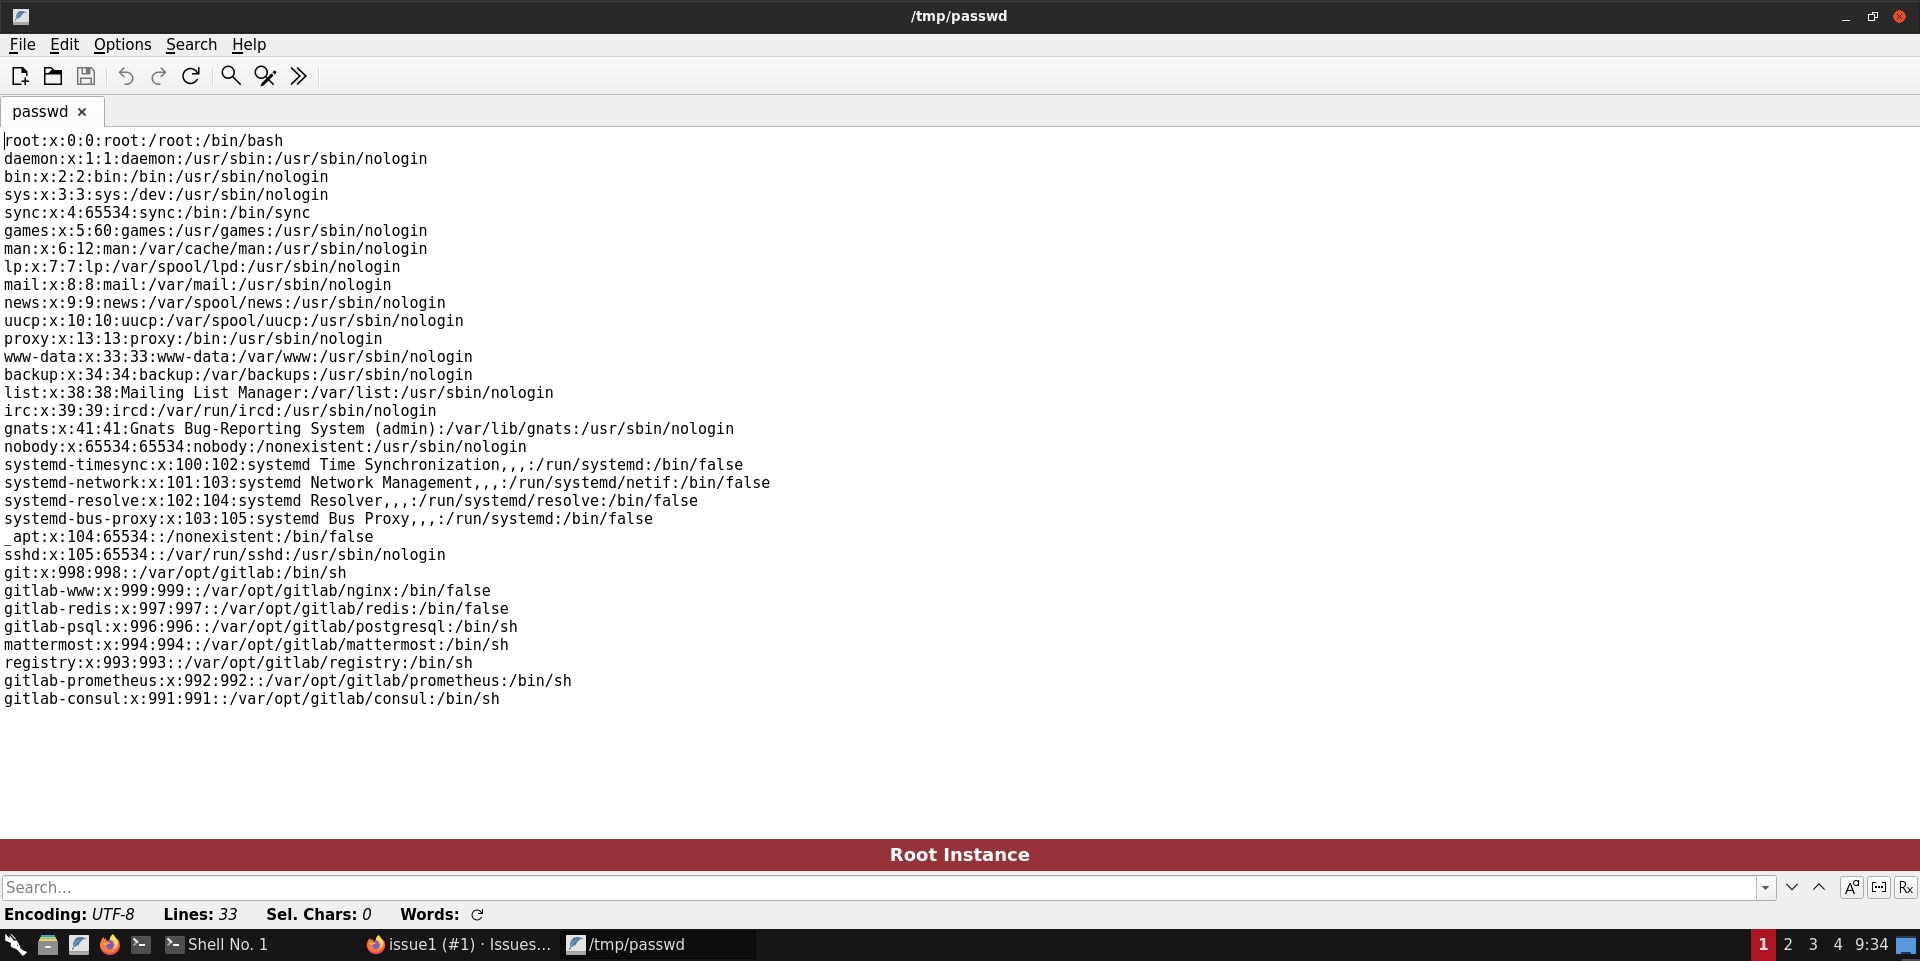1920x961 pixels.
Task: Click the 9:34 clock in taskbar
Action: coord(1871,944)
